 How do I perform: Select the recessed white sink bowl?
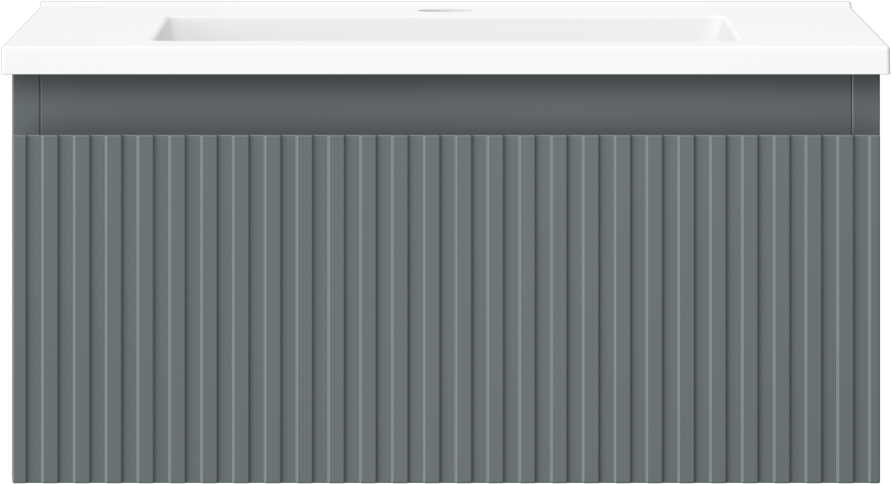click(x=445, y=28)
